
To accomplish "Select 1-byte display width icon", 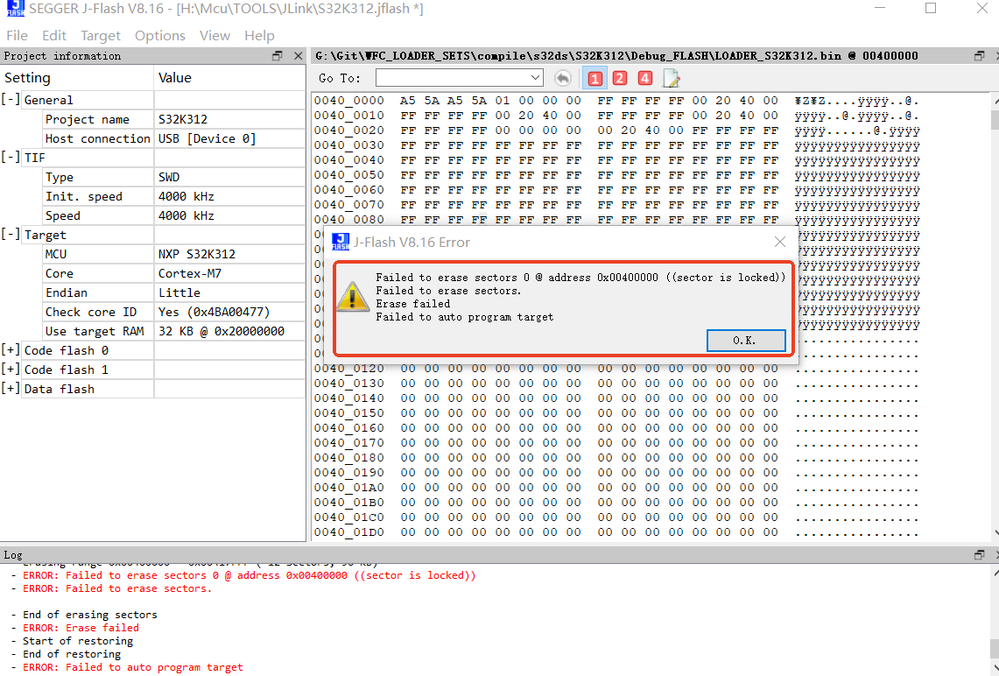I will coord(594,78).
